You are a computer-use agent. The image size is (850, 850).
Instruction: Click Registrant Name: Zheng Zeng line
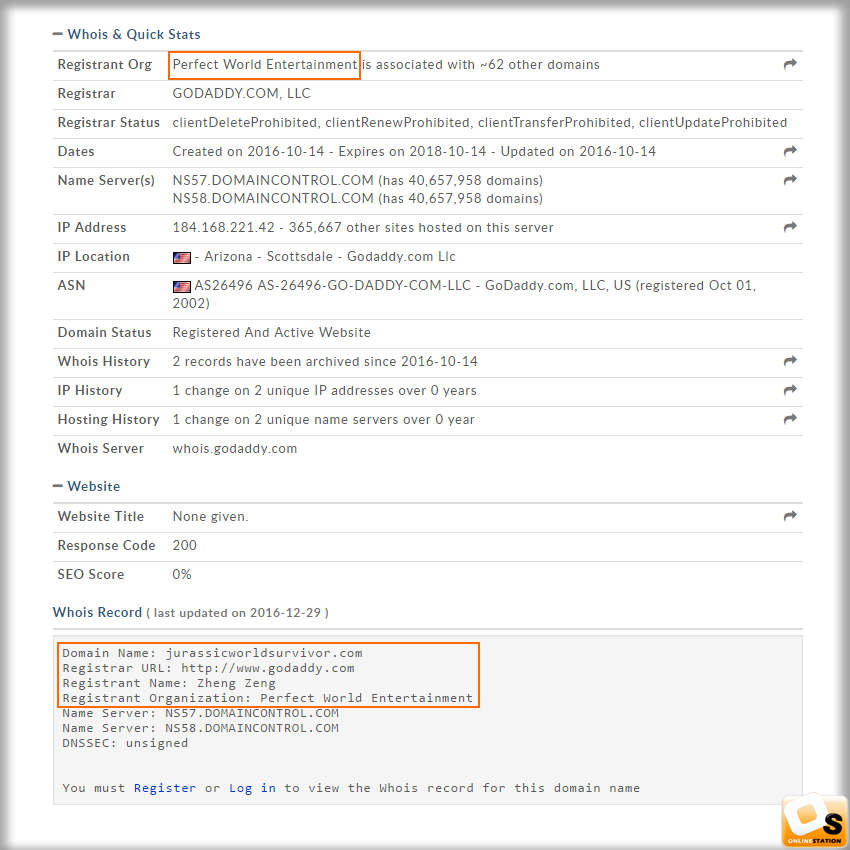[169, 683]
